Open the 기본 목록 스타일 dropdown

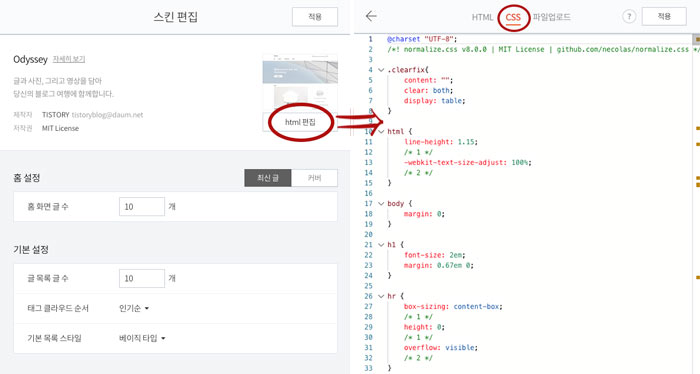142,338
